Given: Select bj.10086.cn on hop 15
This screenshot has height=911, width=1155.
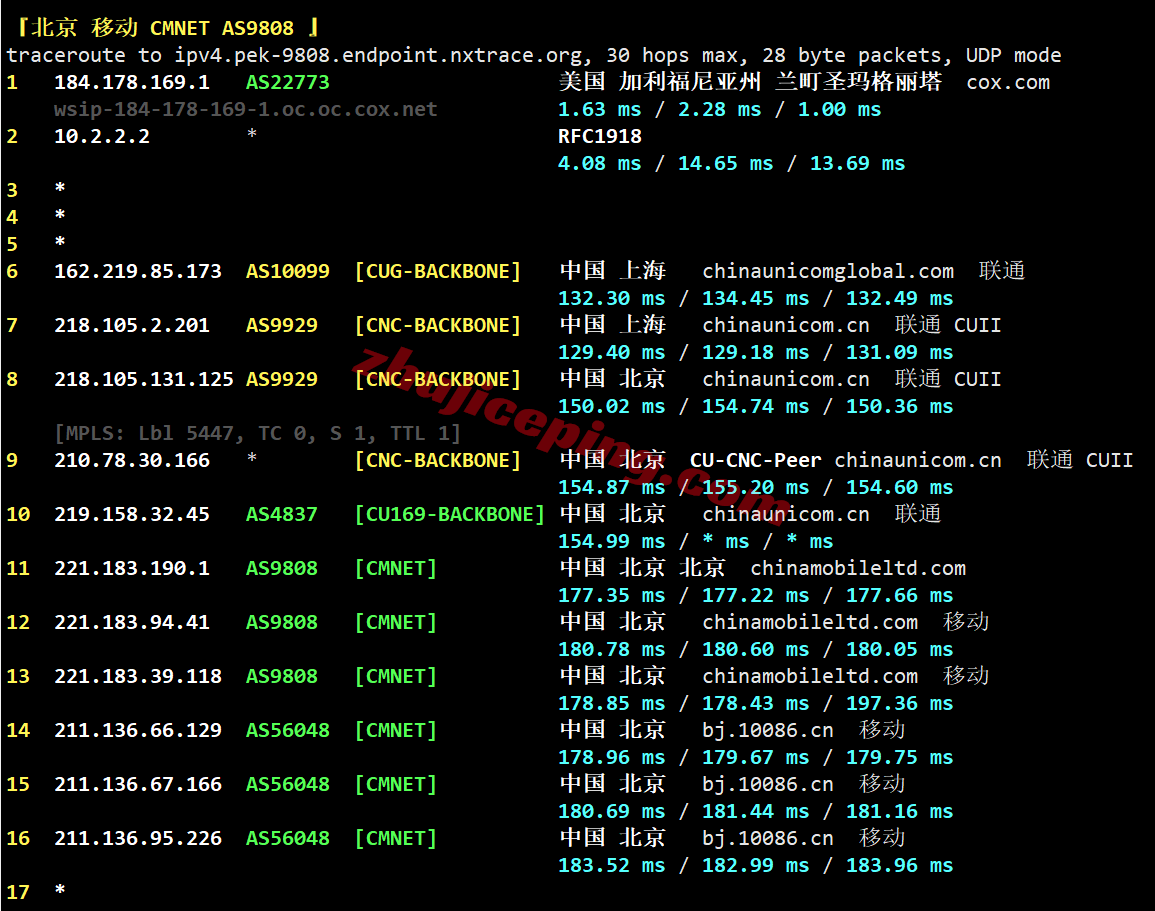Looking at the screenshot, I should (768, 784).
